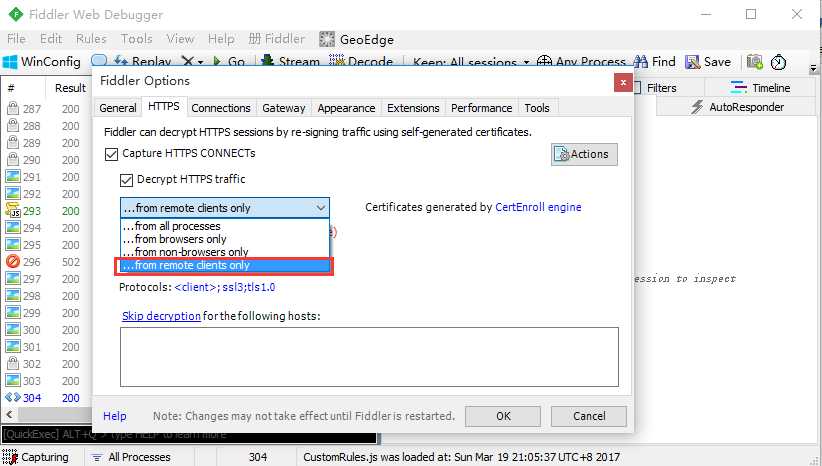Expand the toolbar overflow arrow
The image size is (822, 466).
click(x=813, y=68)
